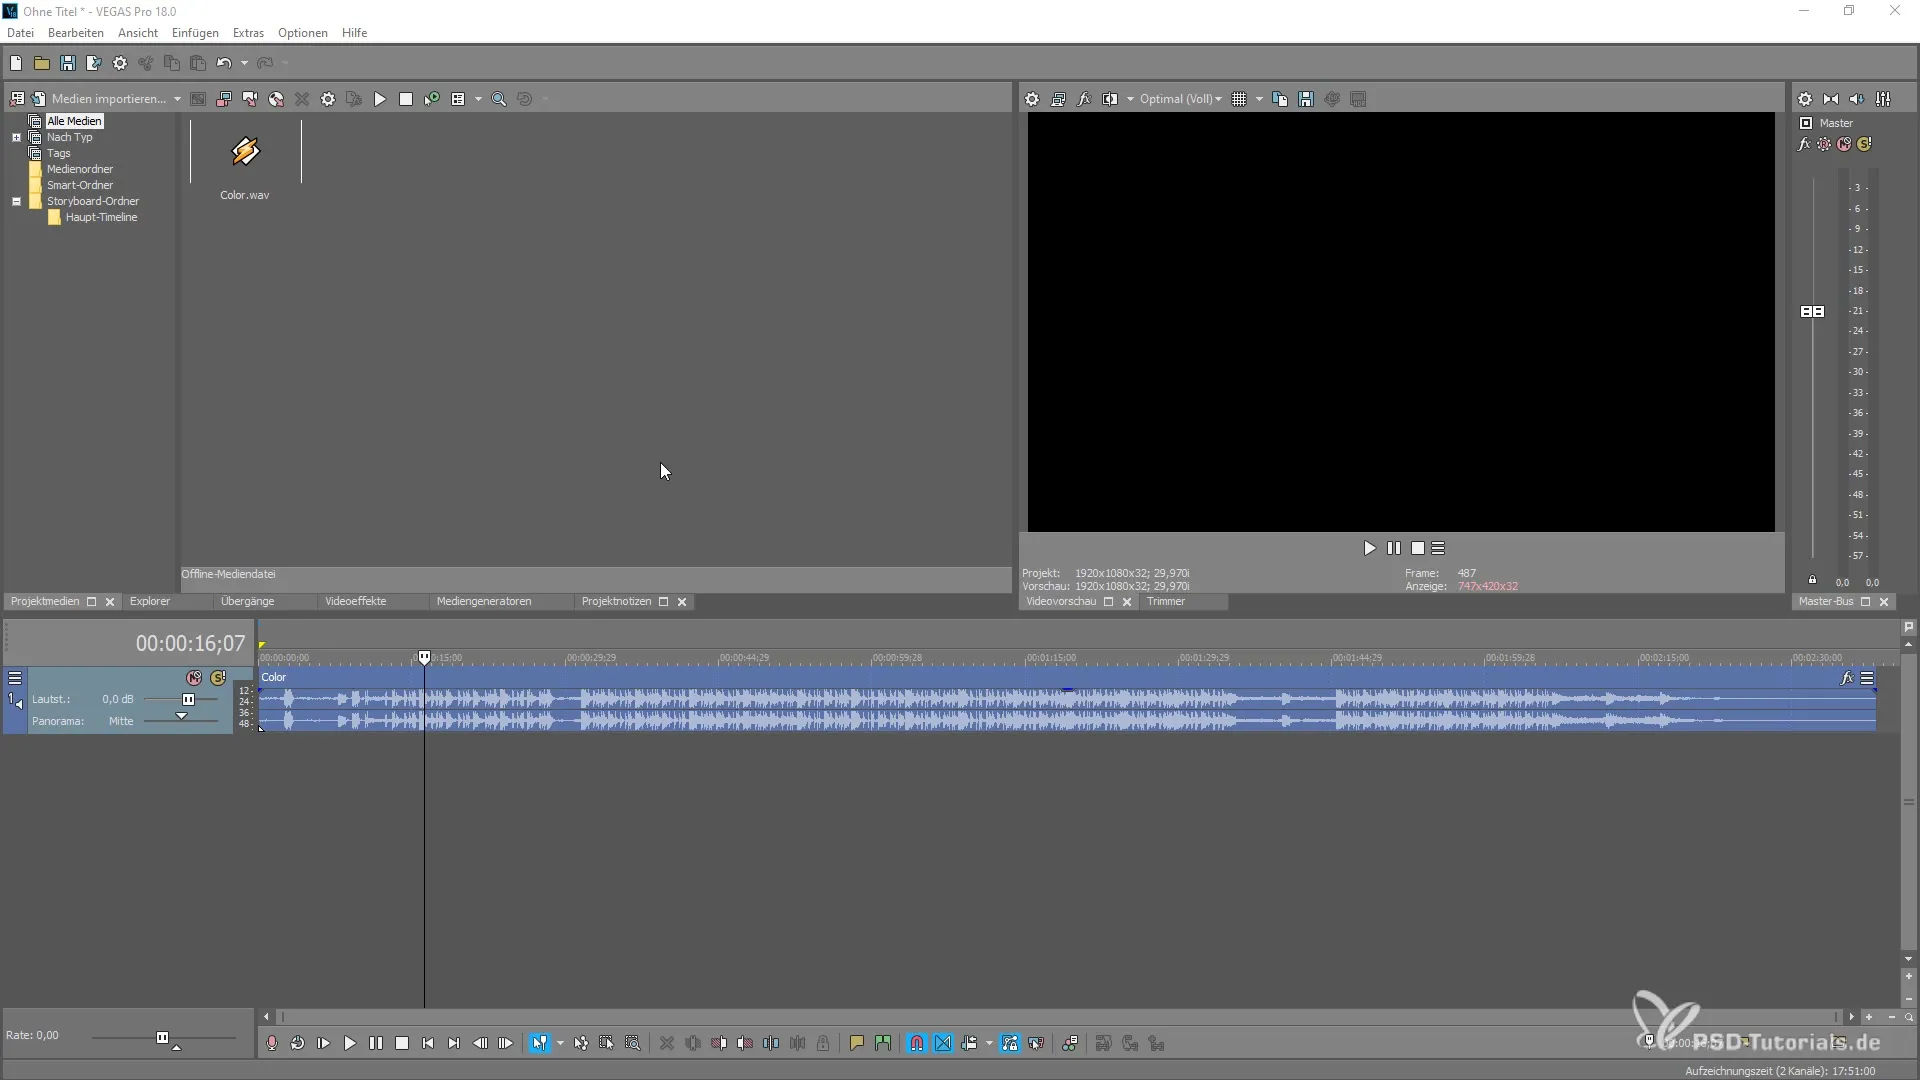
Task: Adjust the Lautst. volume slider on track
Action: click(188, 699)
